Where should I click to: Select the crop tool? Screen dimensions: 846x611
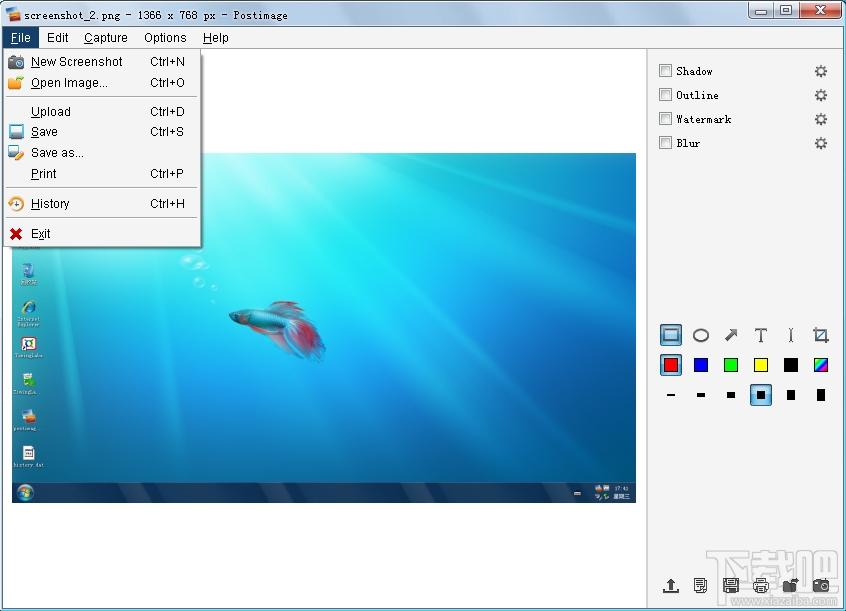pyautogui.click(x=821, y=335)
